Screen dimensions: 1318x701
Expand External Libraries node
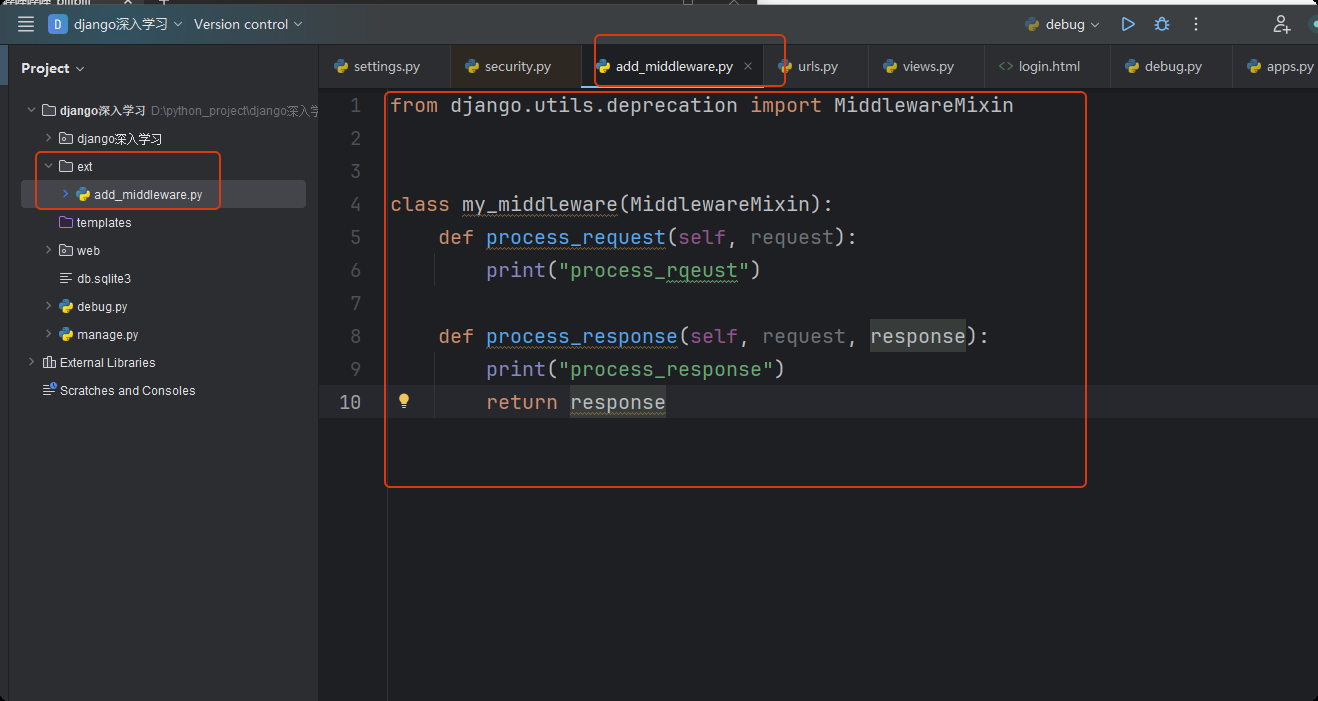pyautogui.click(x=31, y=362)
